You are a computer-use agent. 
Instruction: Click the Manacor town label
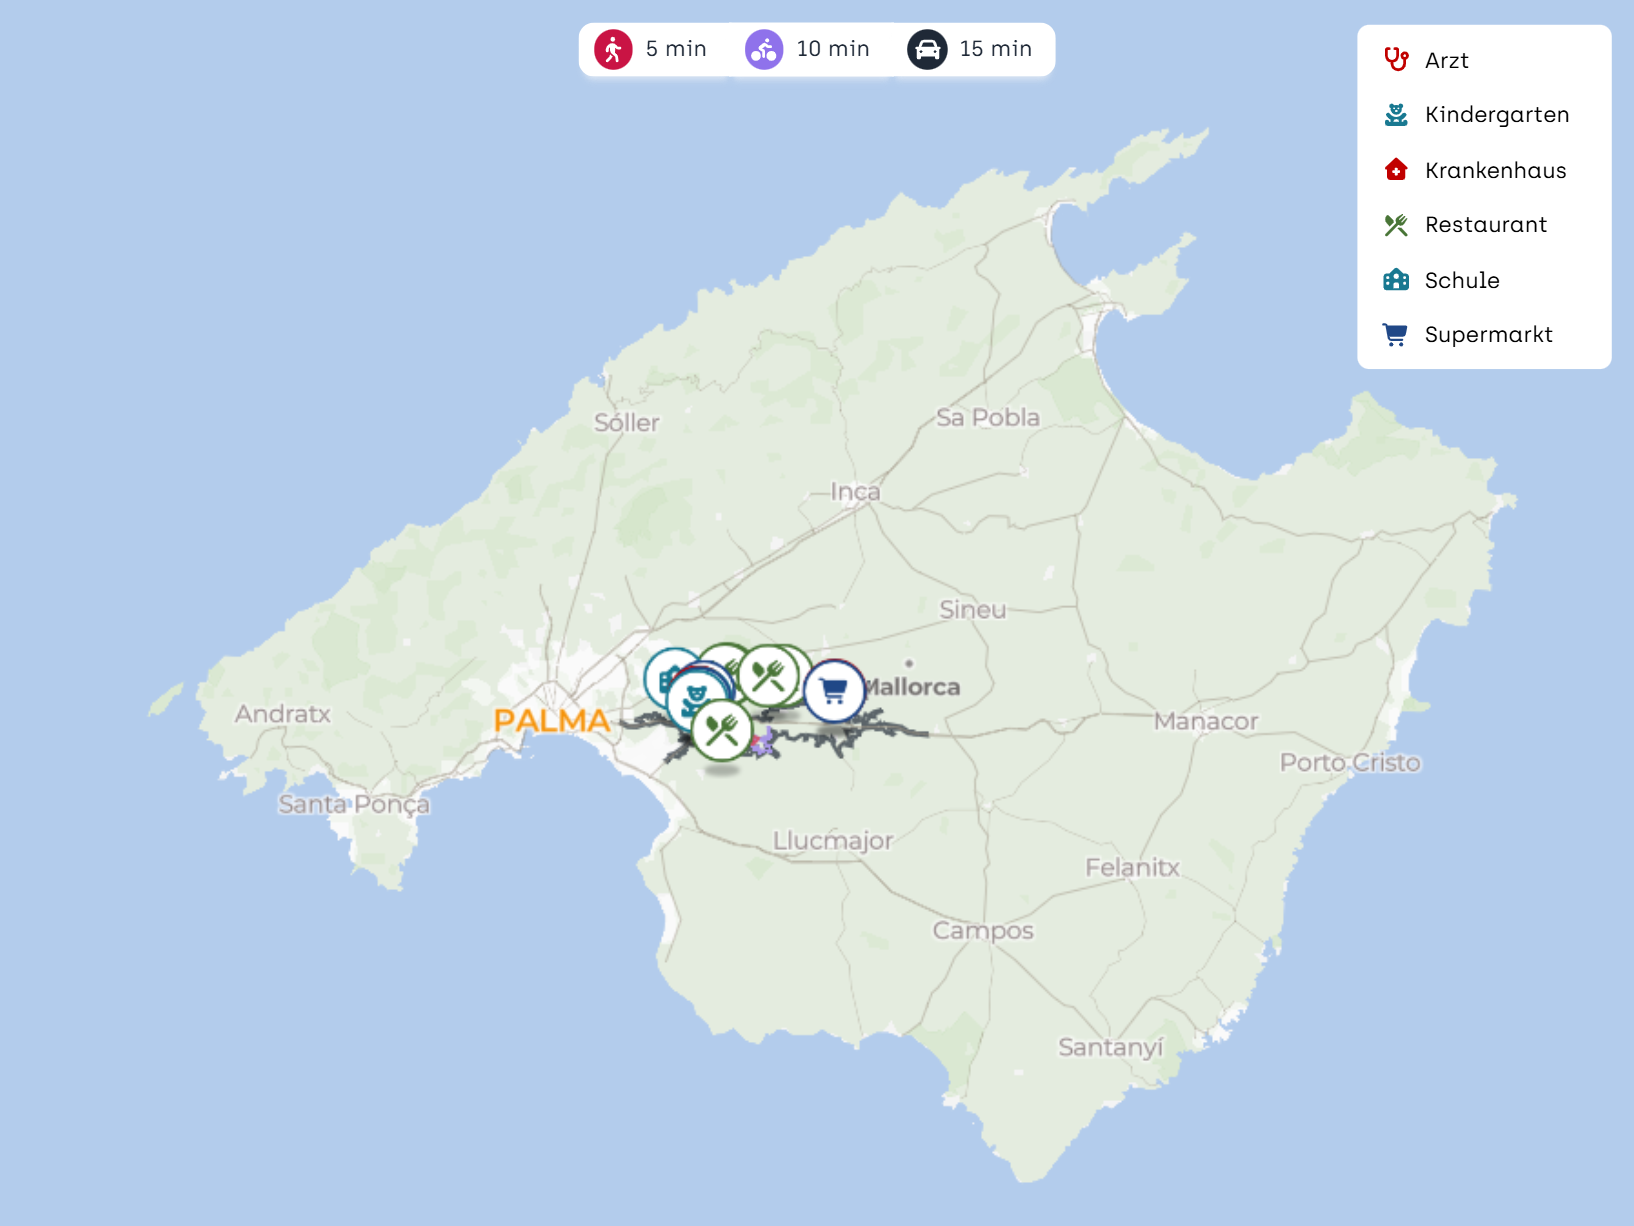pyautogui.click(x=1205, y=721)
